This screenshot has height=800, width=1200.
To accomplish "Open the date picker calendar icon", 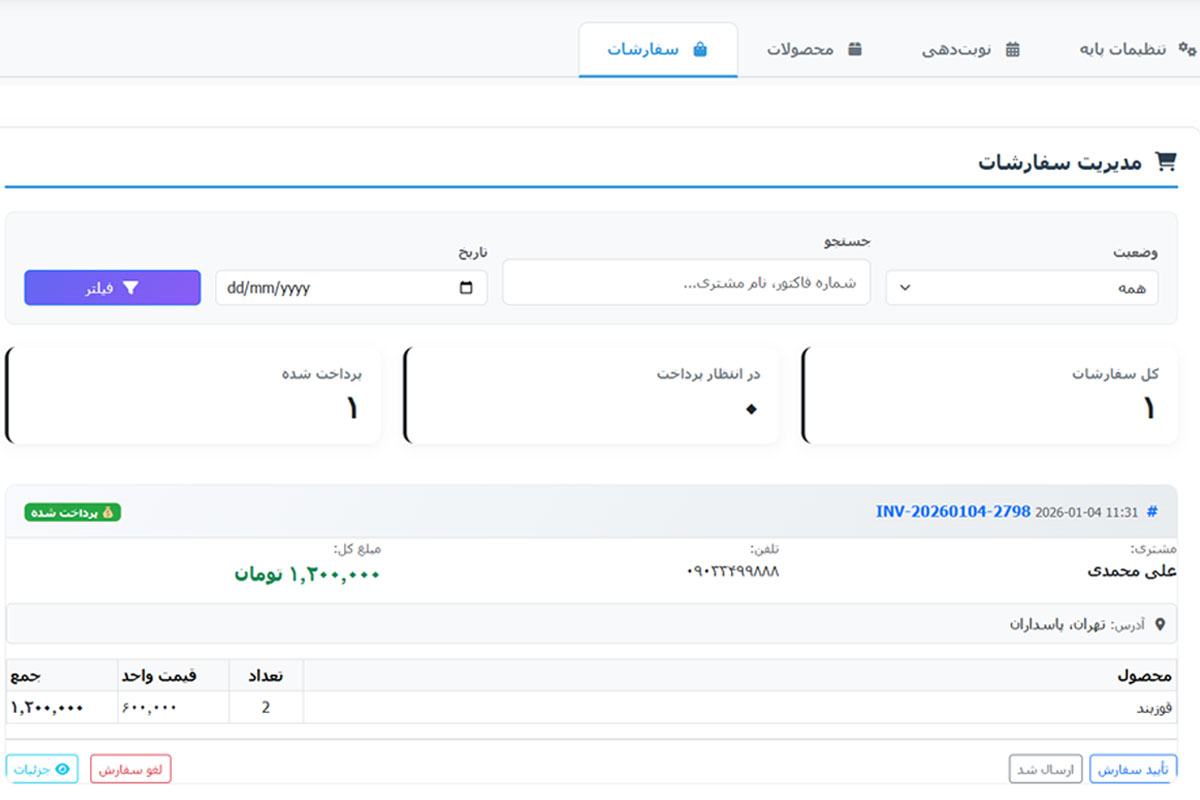I will tap(466, 288).
